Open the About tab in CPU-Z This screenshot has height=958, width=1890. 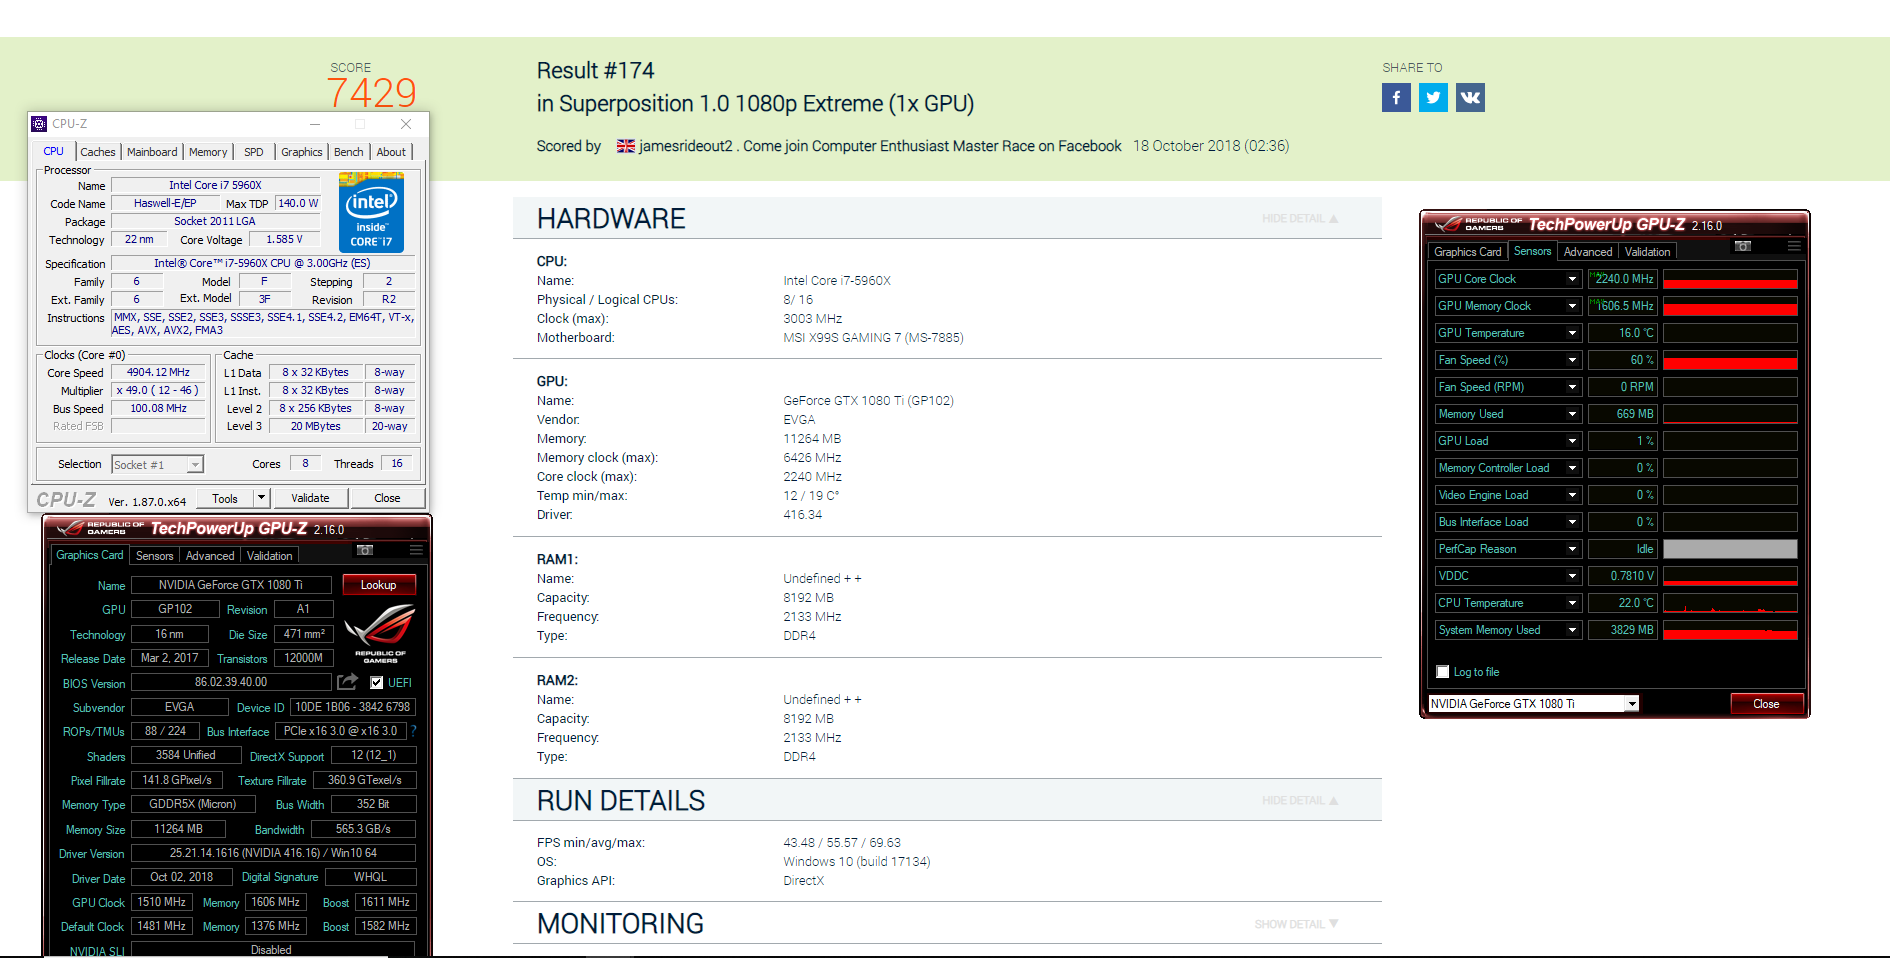tap(391, 152)
